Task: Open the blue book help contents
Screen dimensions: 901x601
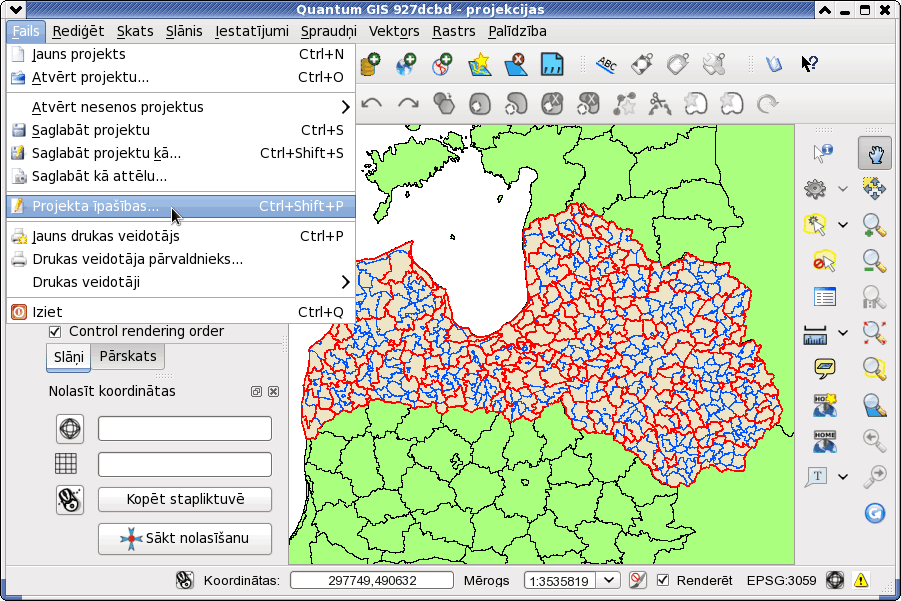Action: 773,64
